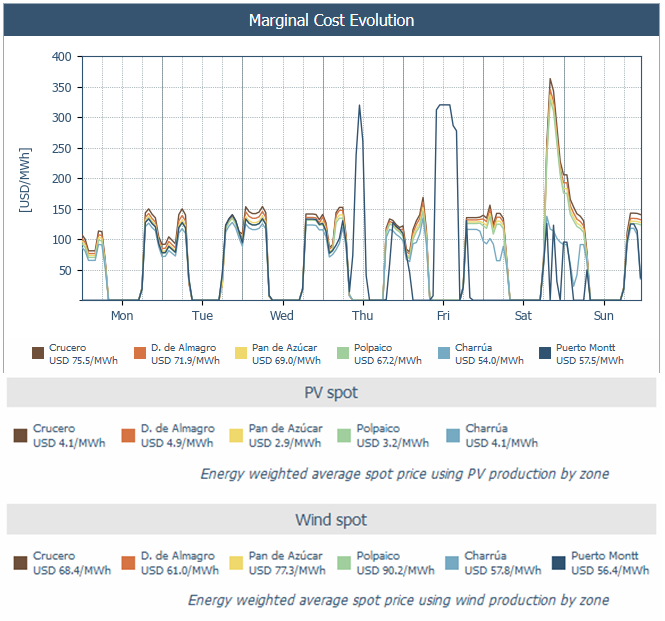This screenshot has height=621, width=665.
Task: Click the Thursday Puerto Montt spike on chart
Action: [359, 106]
